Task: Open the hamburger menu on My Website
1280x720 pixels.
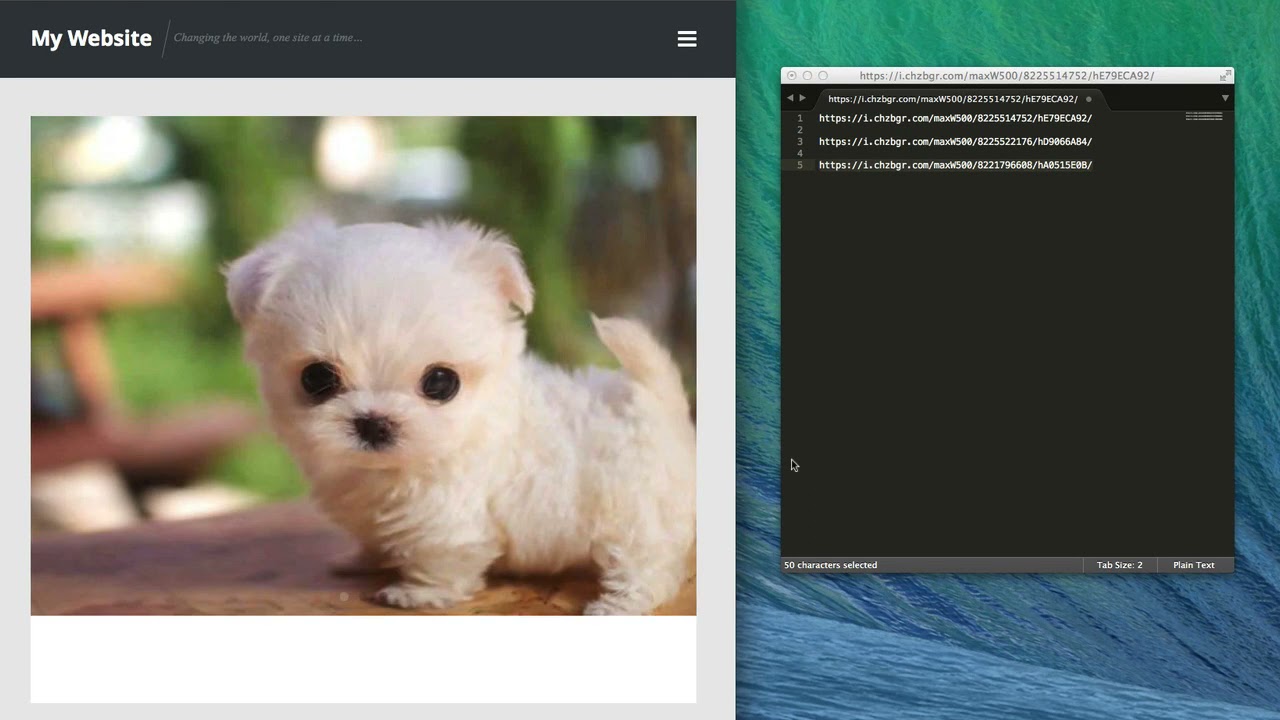Action: (x=687, y=39)
